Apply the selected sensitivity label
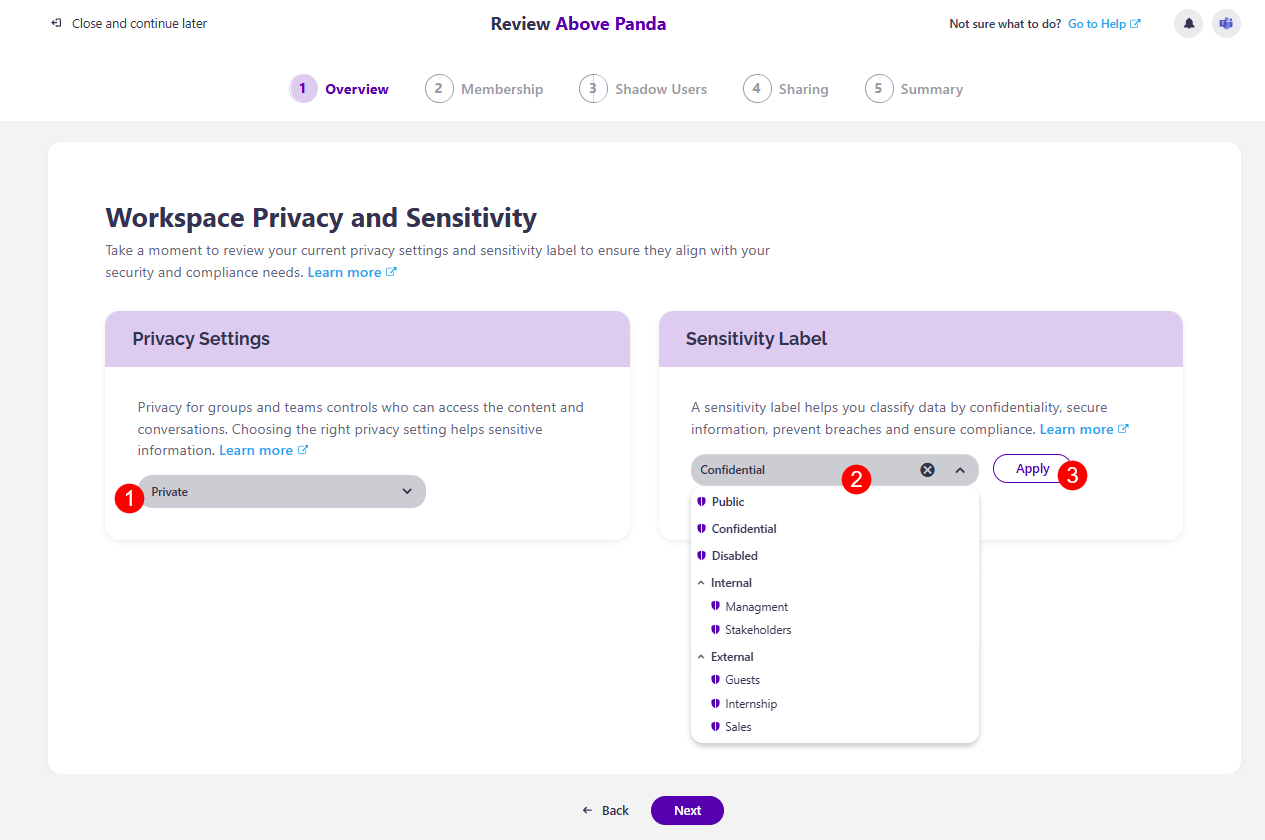The width and height of the screenshot is (1265, 840). (x=1031, y=468)
